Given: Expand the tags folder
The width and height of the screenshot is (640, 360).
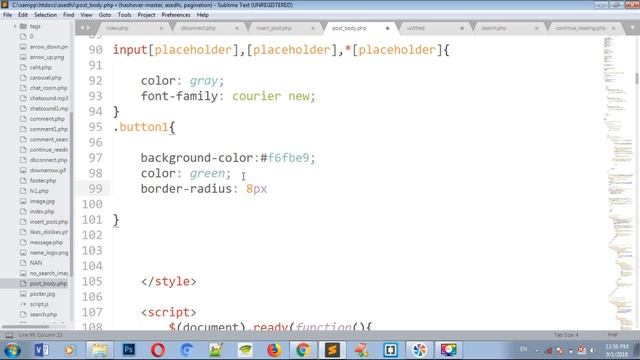Looking at the screenshot, I should click(15, 26).
